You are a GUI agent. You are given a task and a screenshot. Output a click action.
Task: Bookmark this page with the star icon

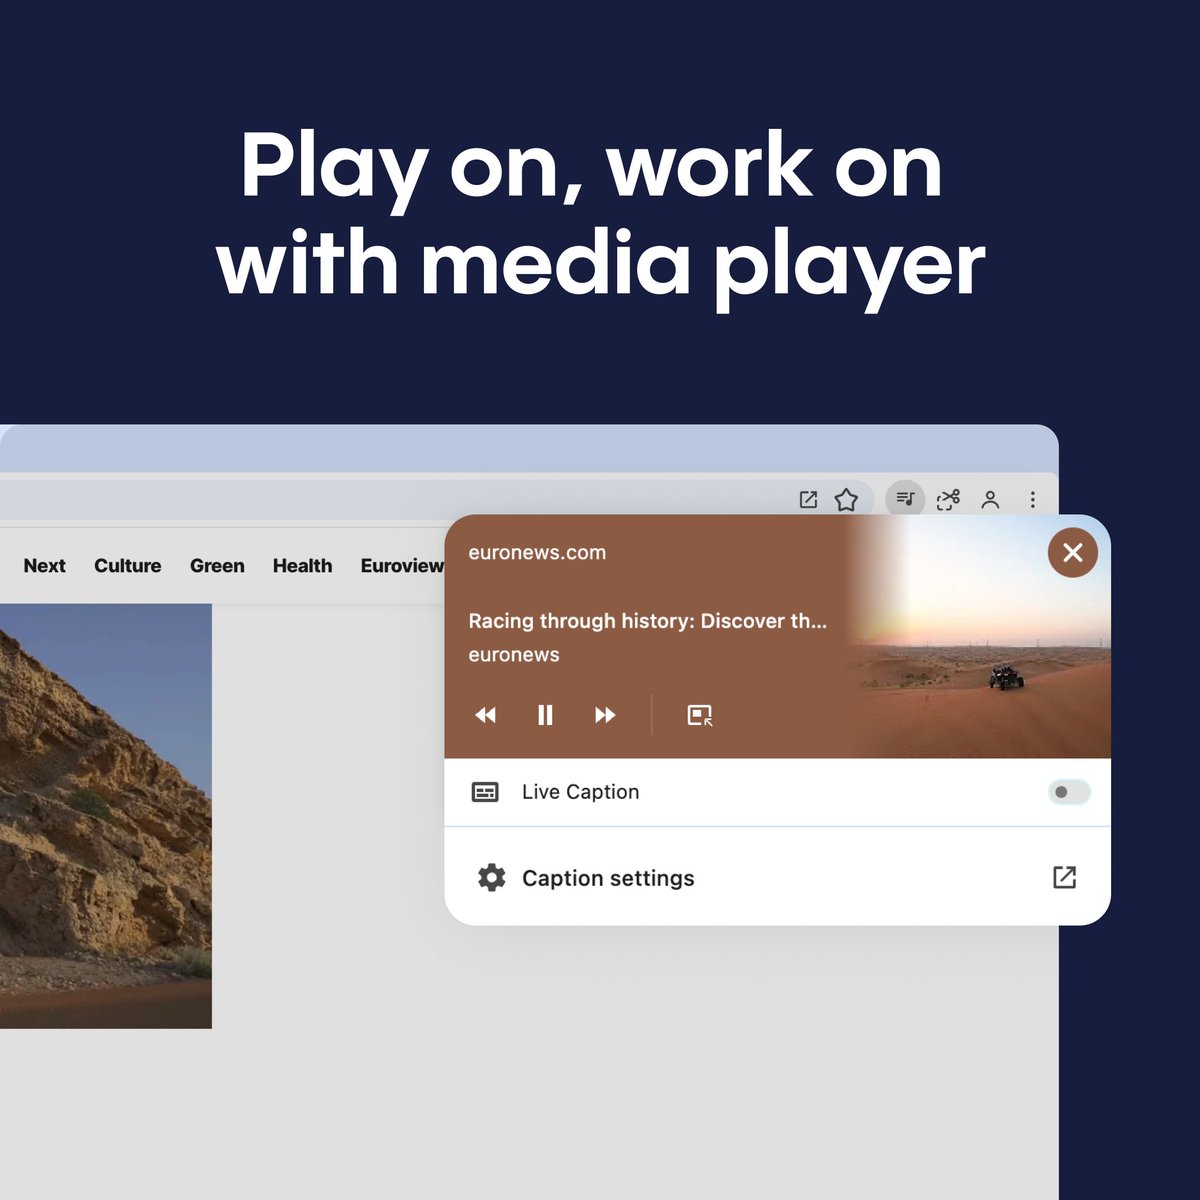point(846,499)
